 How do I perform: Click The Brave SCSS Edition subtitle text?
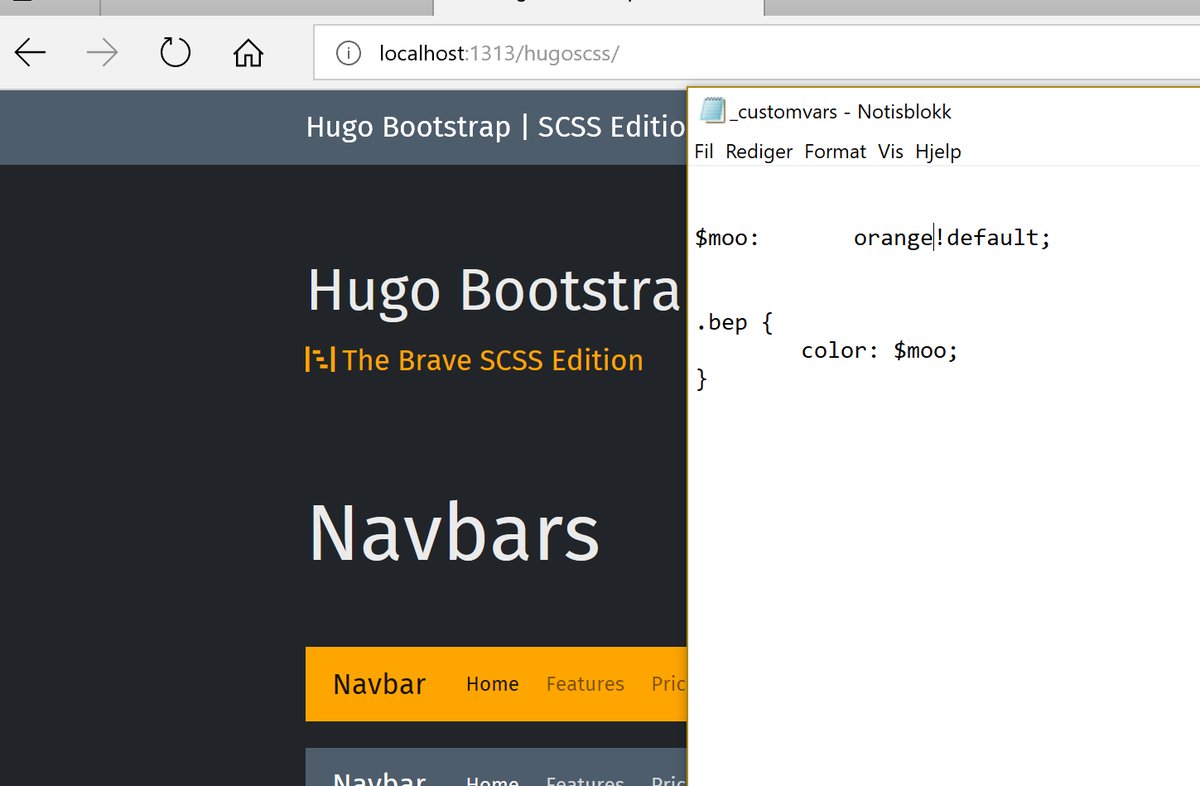[x=493, y=360]
